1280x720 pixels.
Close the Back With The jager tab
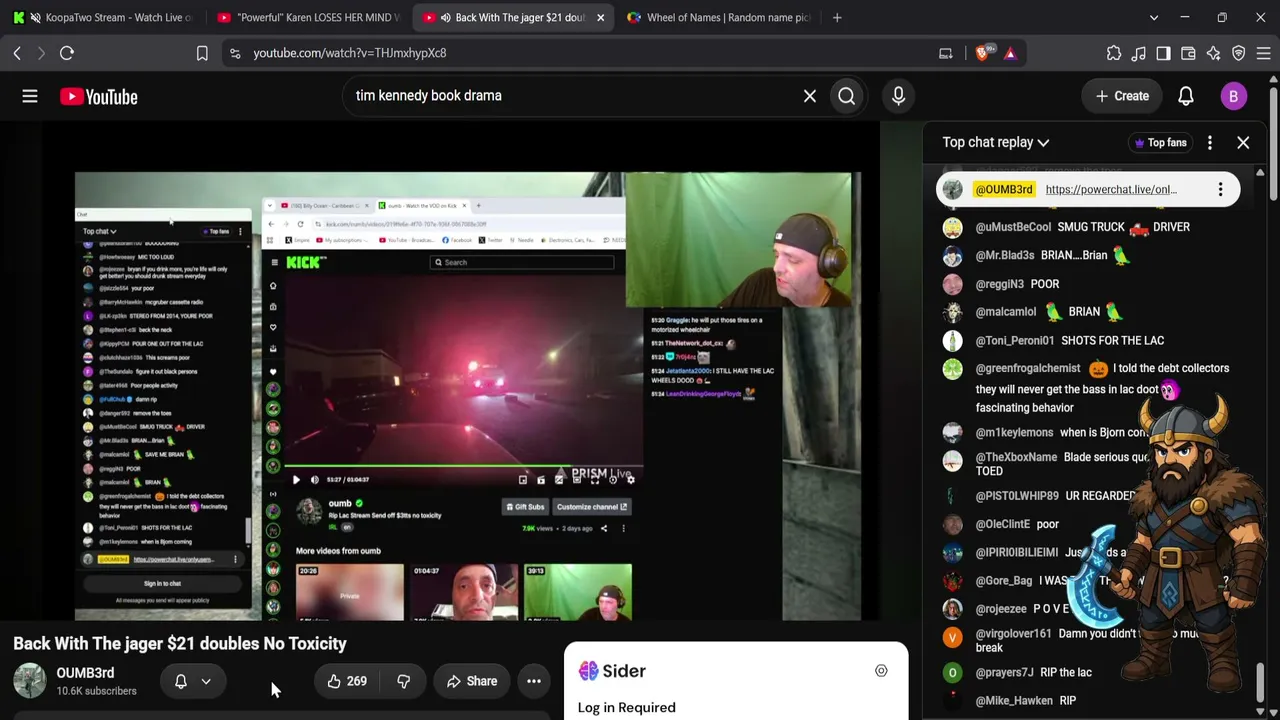(x=600, y=17)
